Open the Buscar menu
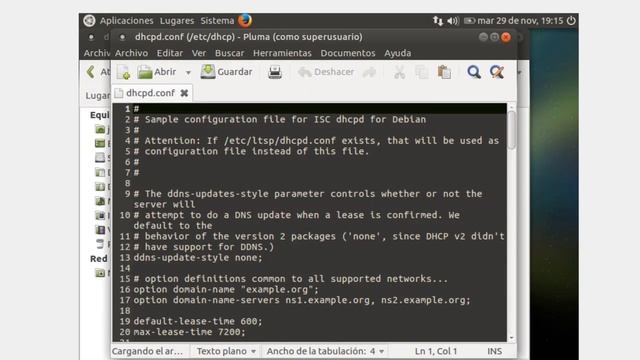The height and width of the screenshot is (360, 640). click(x=229, y=53)
